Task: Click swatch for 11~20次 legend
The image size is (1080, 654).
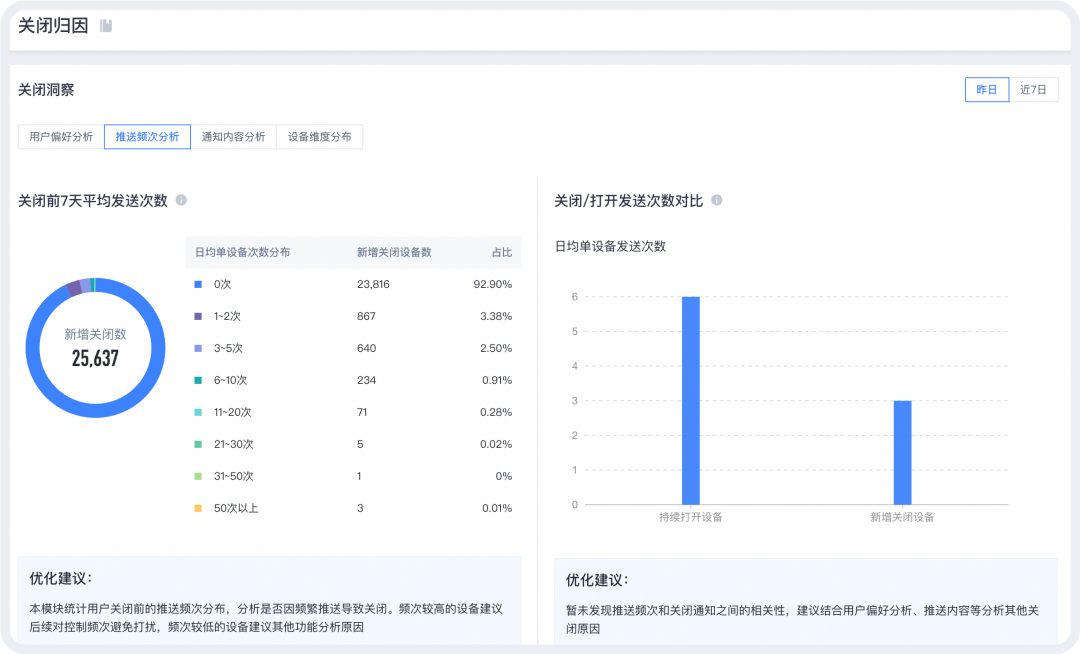Action: pyautogui.click(x=198, y=412)
